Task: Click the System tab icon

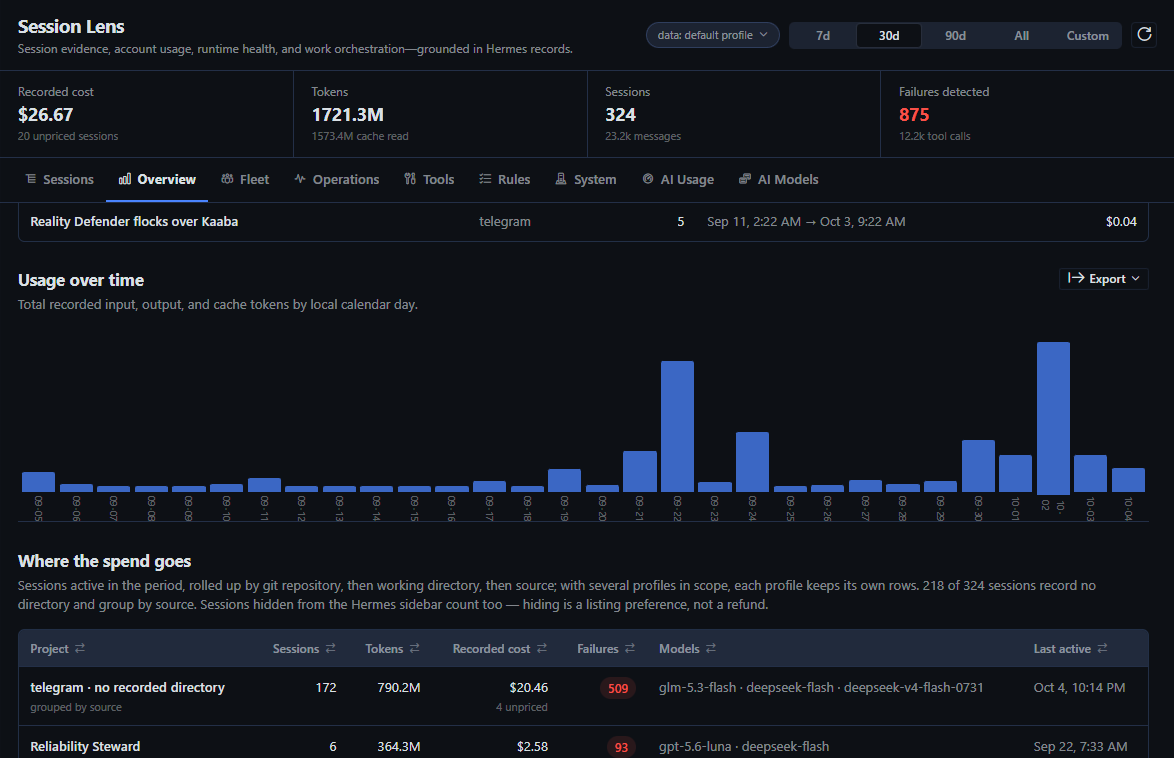Action: (x=561, y=179)
